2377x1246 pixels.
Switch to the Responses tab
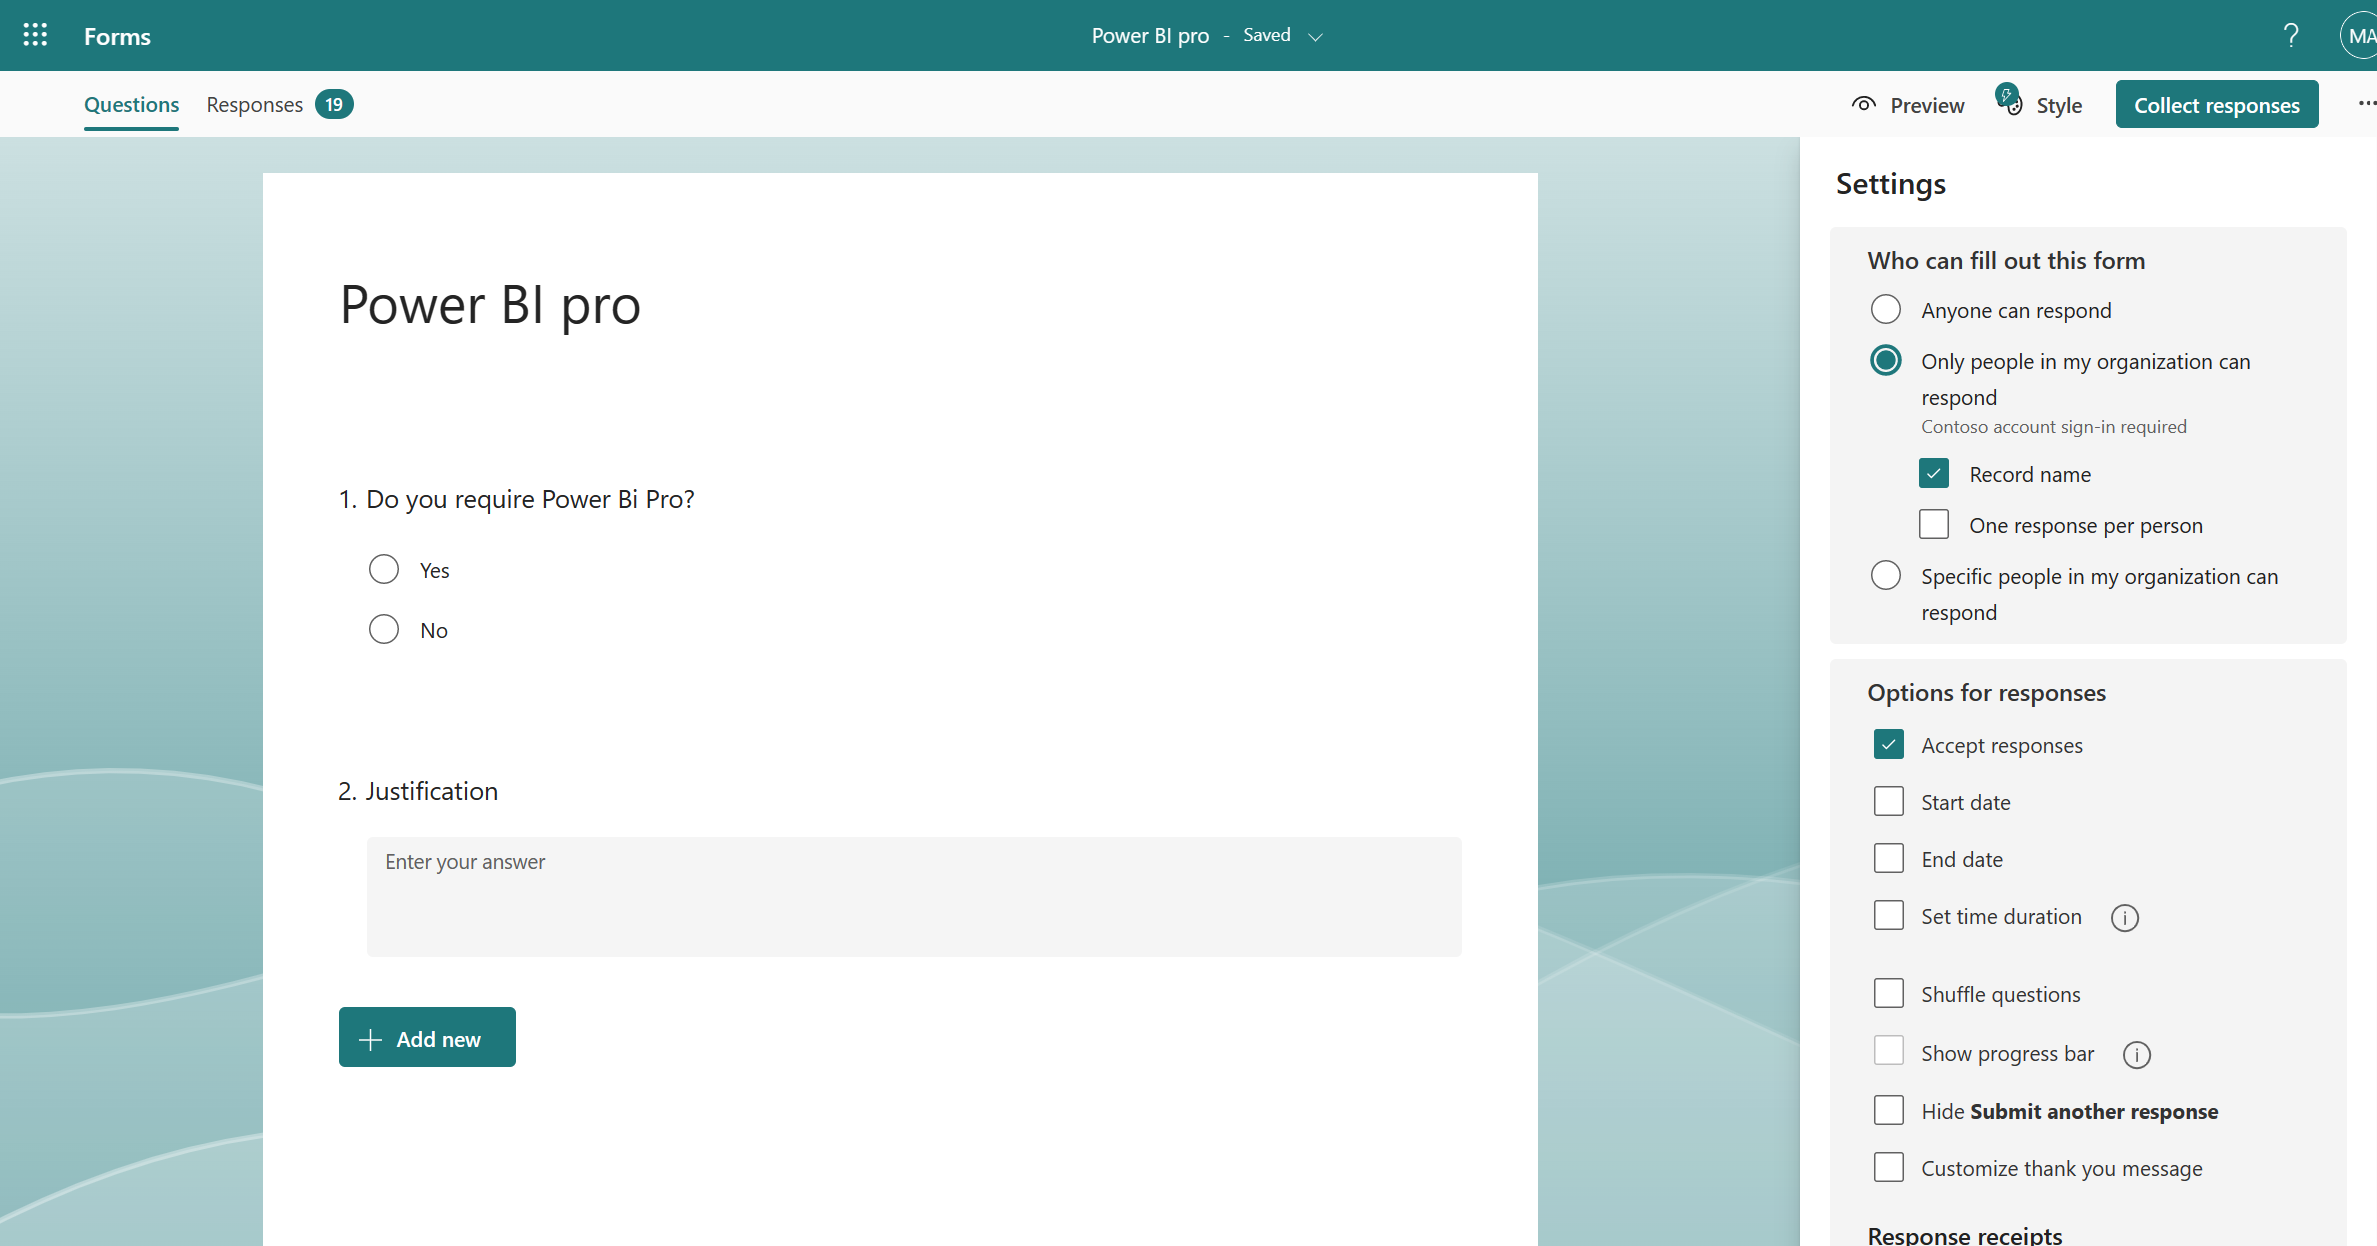click(255, 105)
